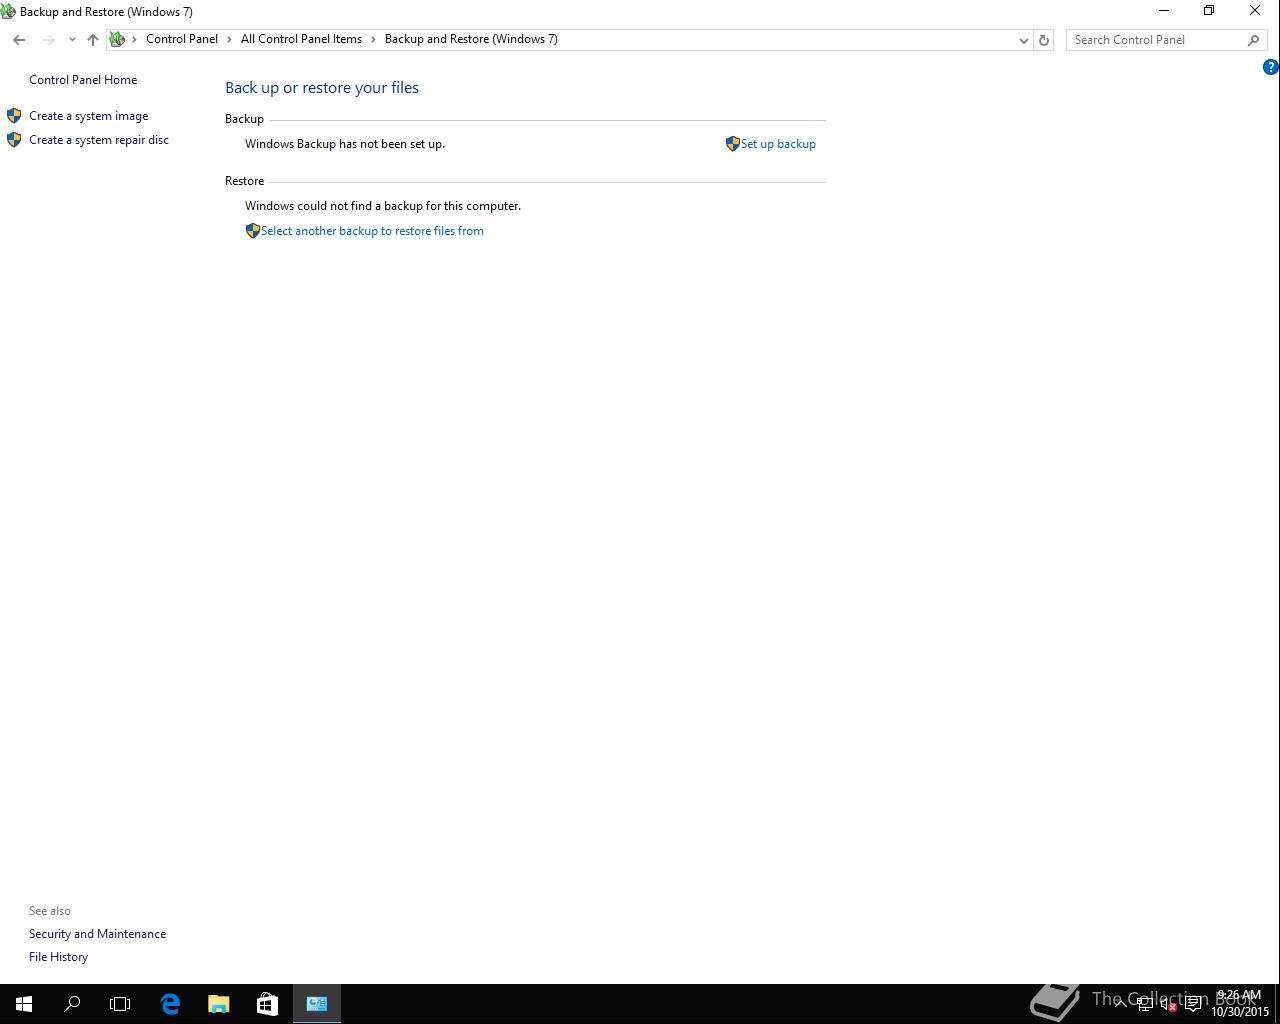Click 'Back up or restore your files' heading
The image size is (1280, 1024).
pyautogui.click(x=322, y=88)
